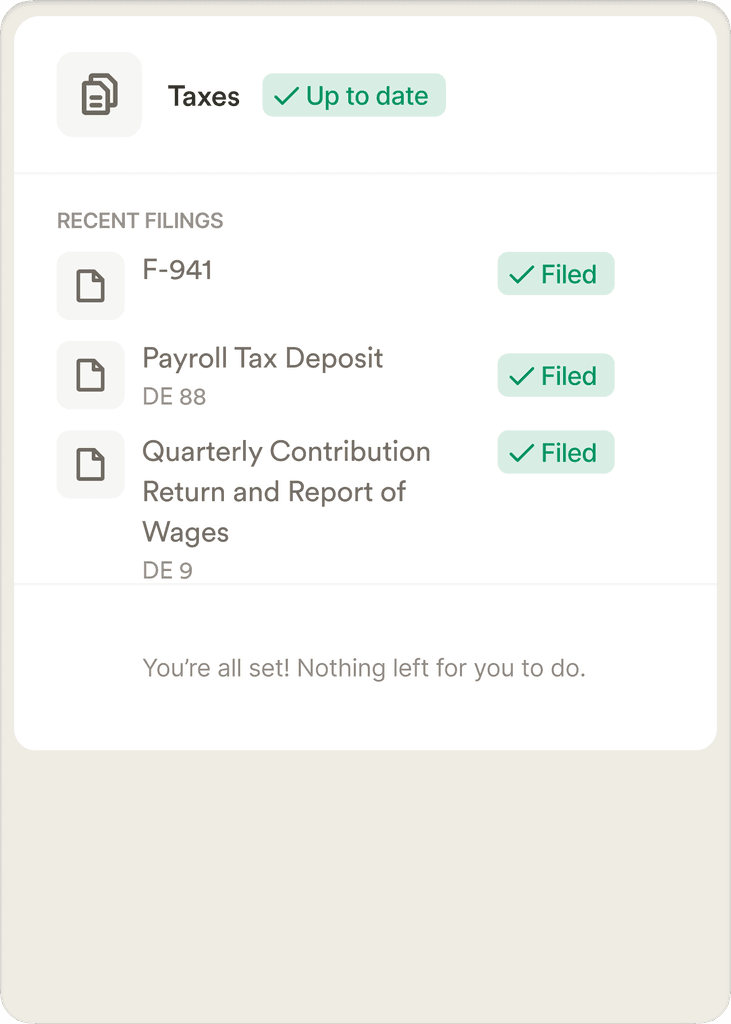The width and height of the screenshot is (731, 1024).
Task: Open the Payroll Tax Deposit document icon
Action: 91,375
